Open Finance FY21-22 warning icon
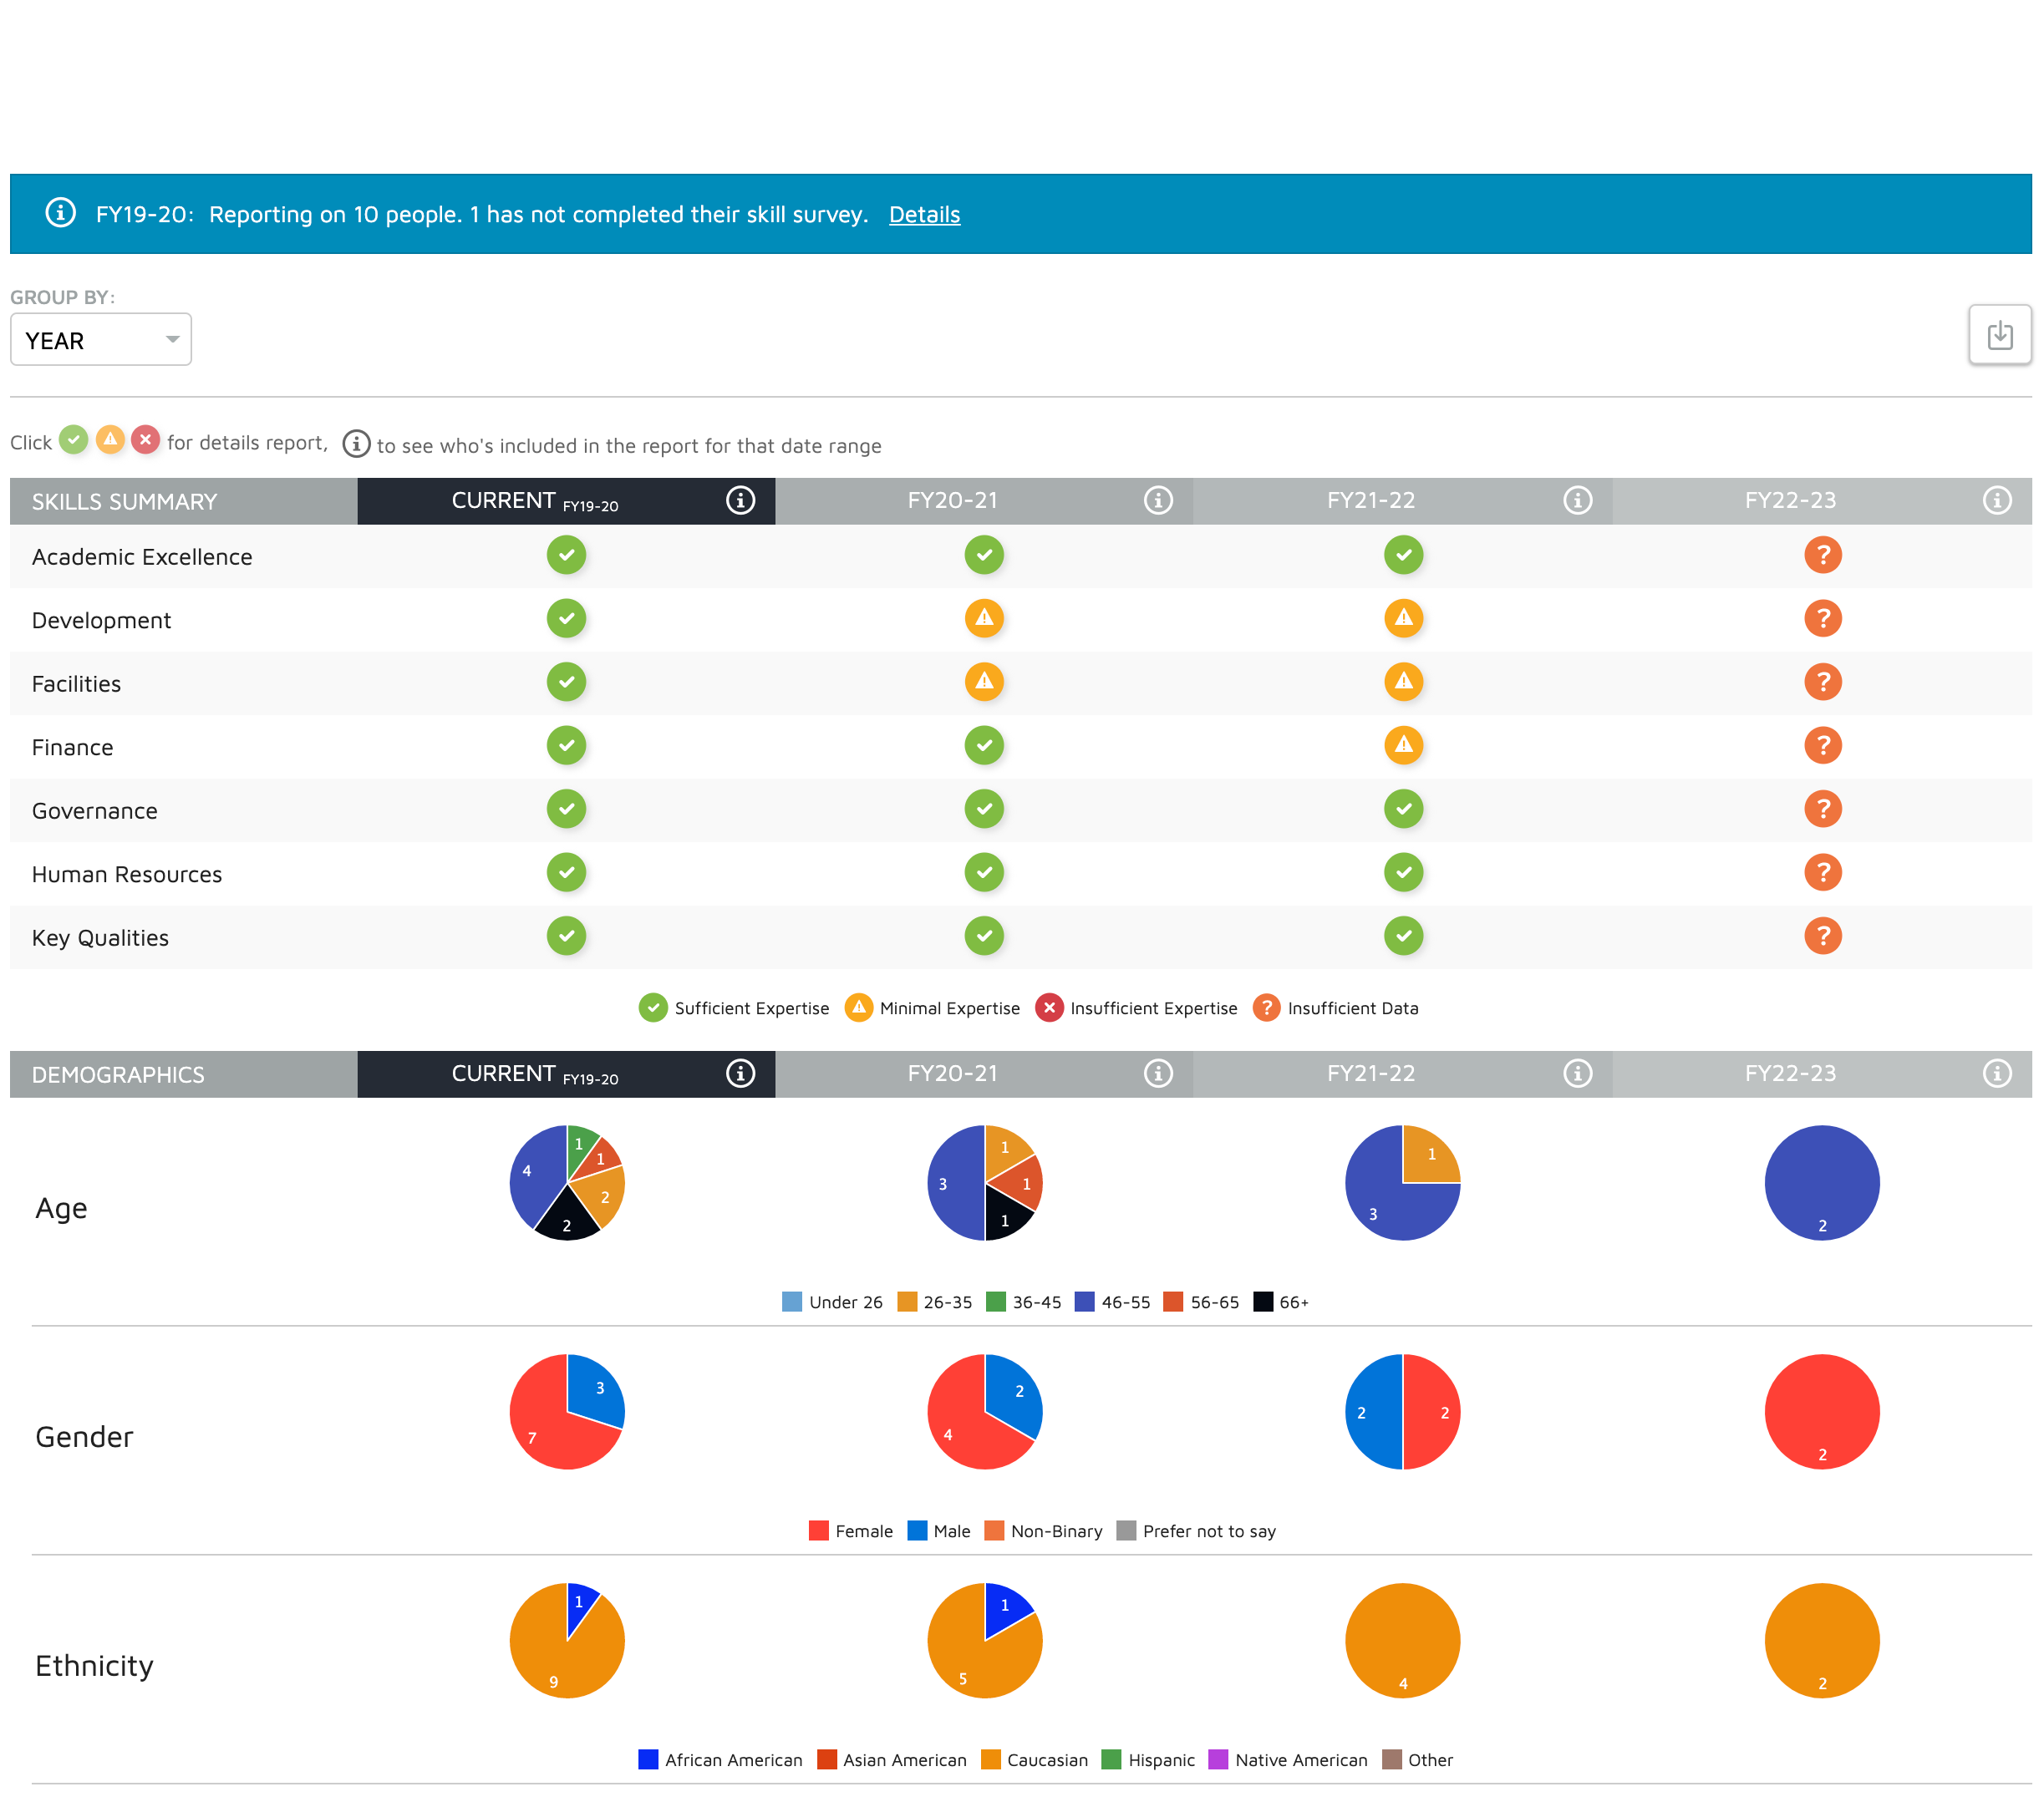This screenshot has height=1802, width=2044. click(x=1403, y=745)
